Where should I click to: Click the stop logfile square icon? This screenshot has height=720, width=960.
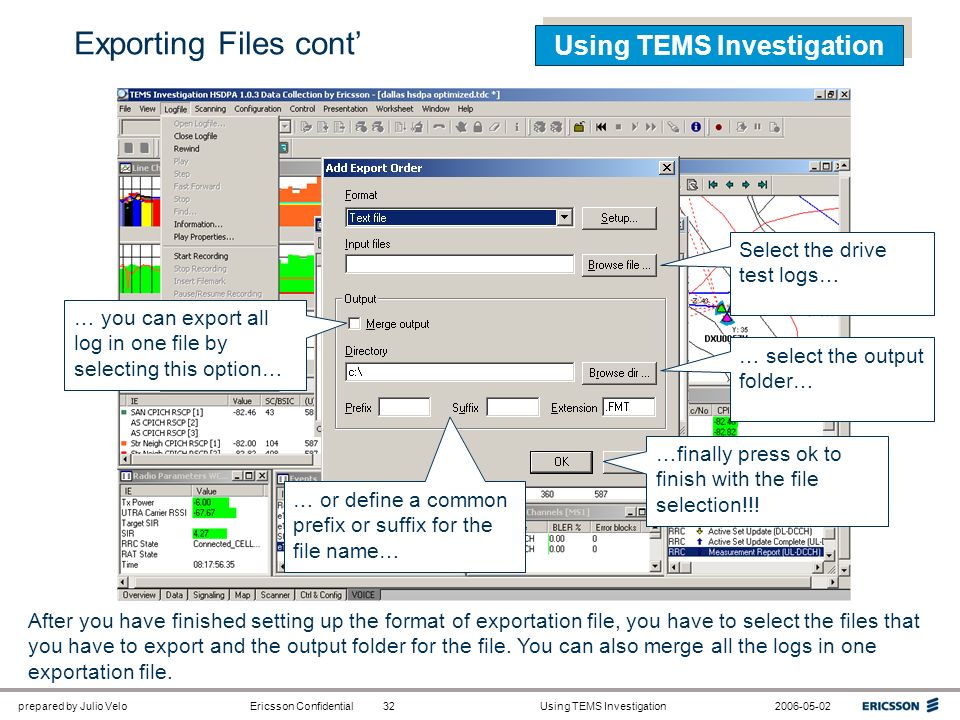pyautogui.click(x=618, y=127)
